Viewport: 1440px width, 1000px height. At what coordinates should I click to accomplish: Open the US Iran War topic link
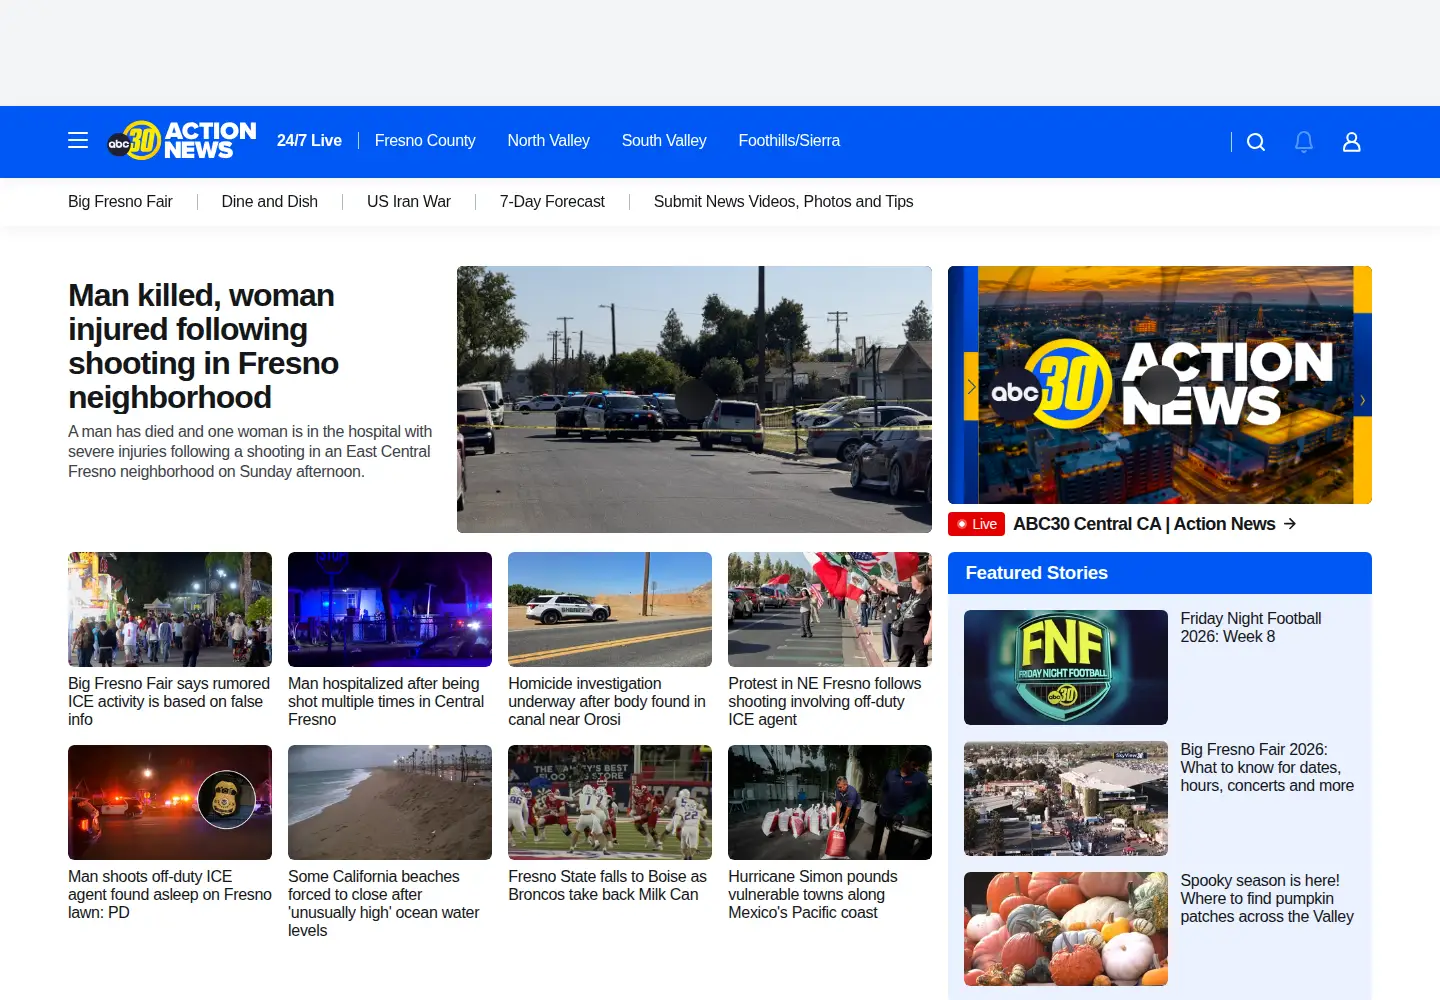[409, 202]
